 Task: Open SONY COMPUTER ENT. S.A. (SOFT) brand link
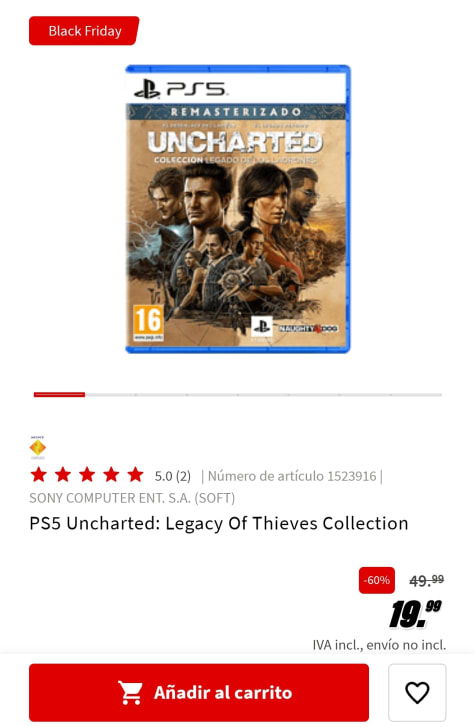point(132,498)
